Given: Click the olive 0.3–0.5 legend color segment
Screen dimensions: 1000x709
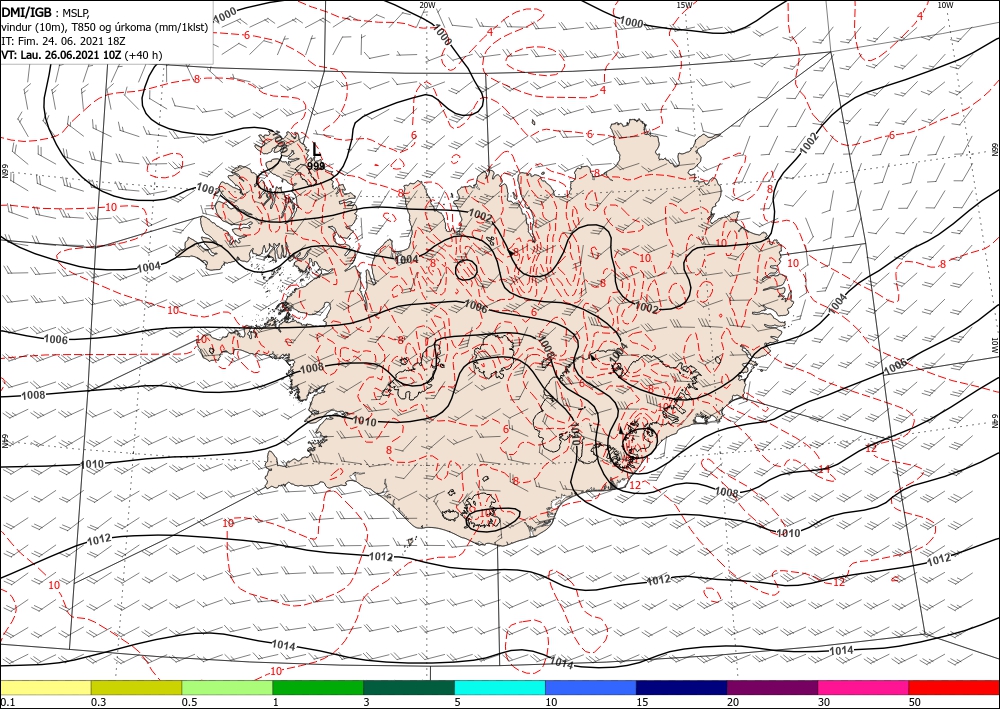Looking at the screenshot, I should tap(136, 687).
